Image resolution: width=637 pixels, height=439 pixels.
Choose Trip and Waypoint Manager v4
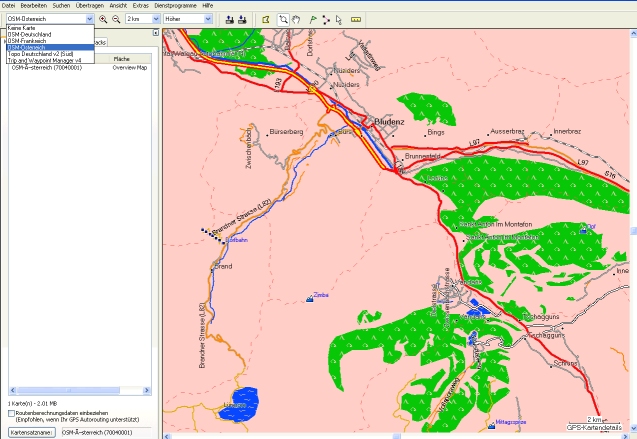tap(50, 60)
